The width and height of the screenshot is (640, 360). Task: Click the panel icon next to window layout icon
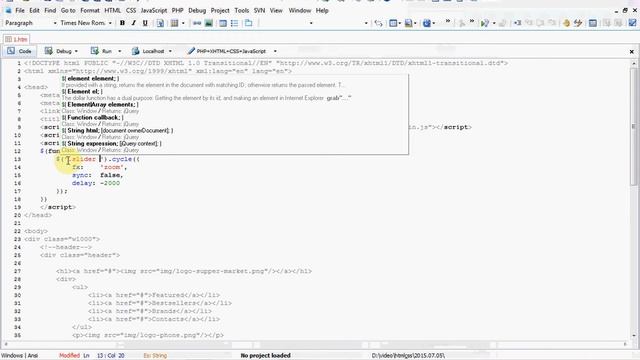pyautogui.click(x=607, y=23)
